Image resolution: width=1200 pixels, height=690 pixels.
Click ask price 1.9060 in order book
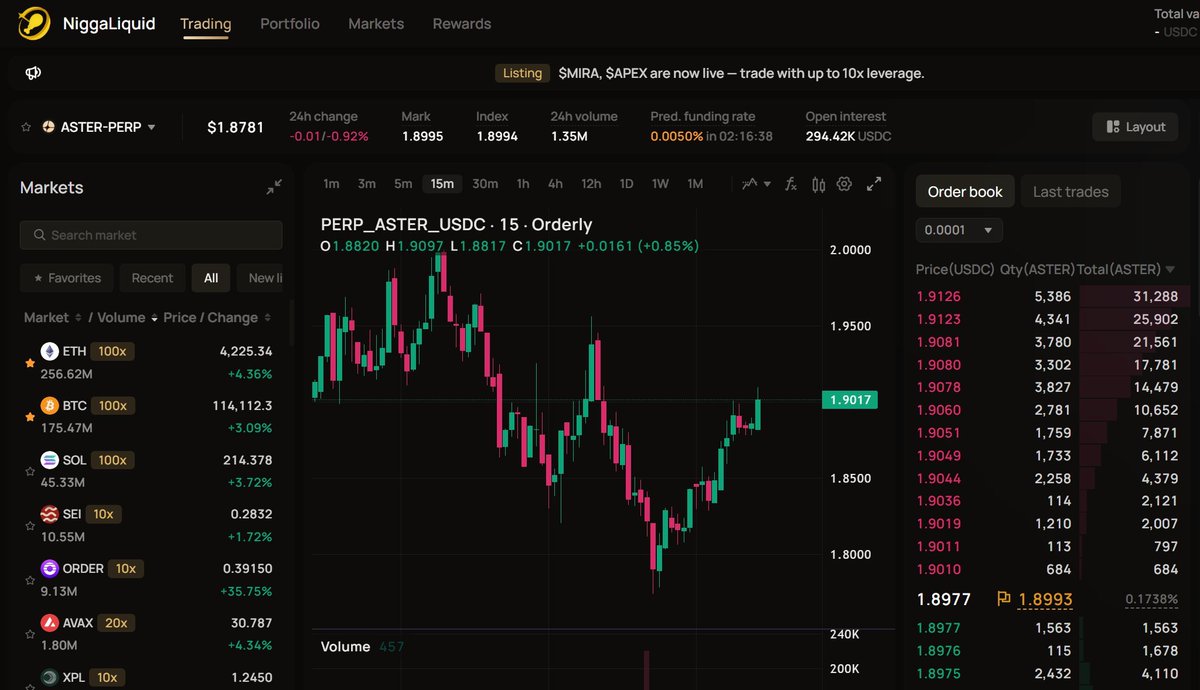click(x=939, y=410)
